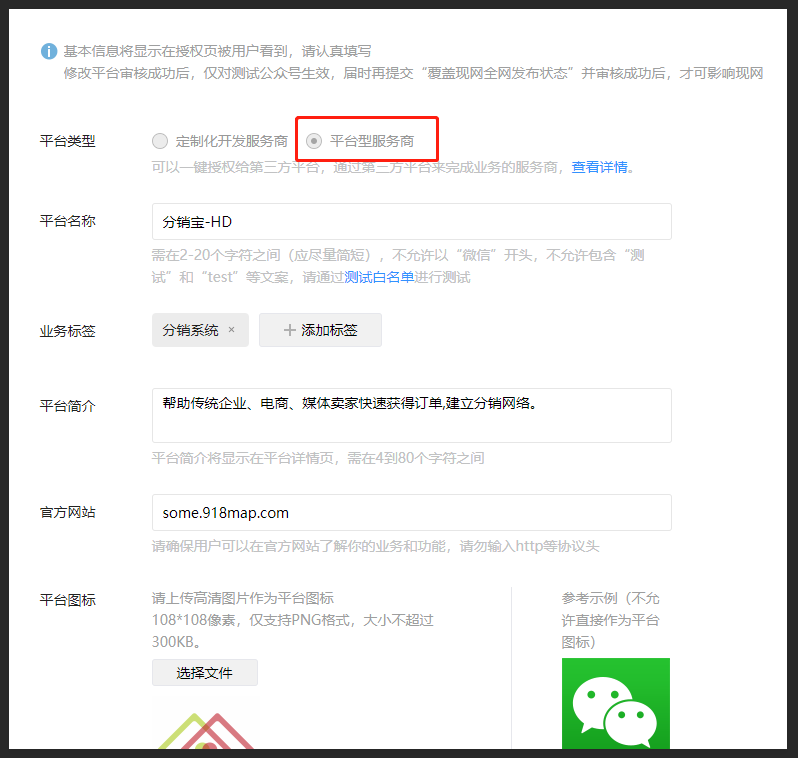Click the 平台名称 input field
Image resolution: width=798 pixels, height=758 pixels.
(x=411, y=221)
